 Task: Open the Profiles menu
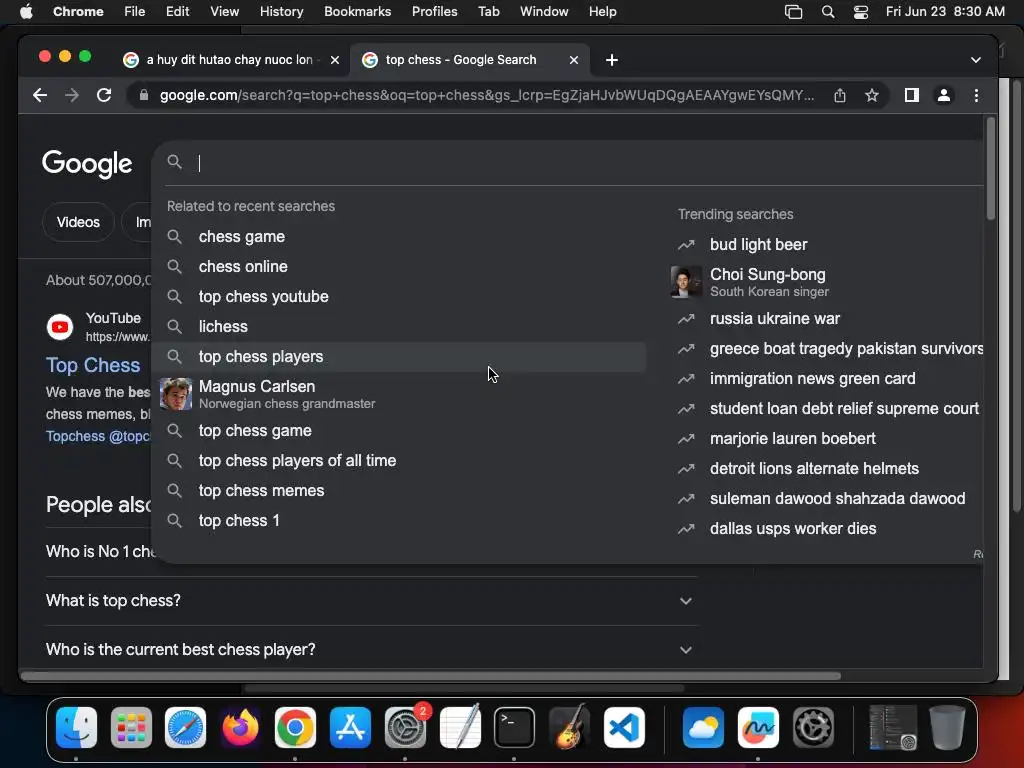click(x=434, y=12)
